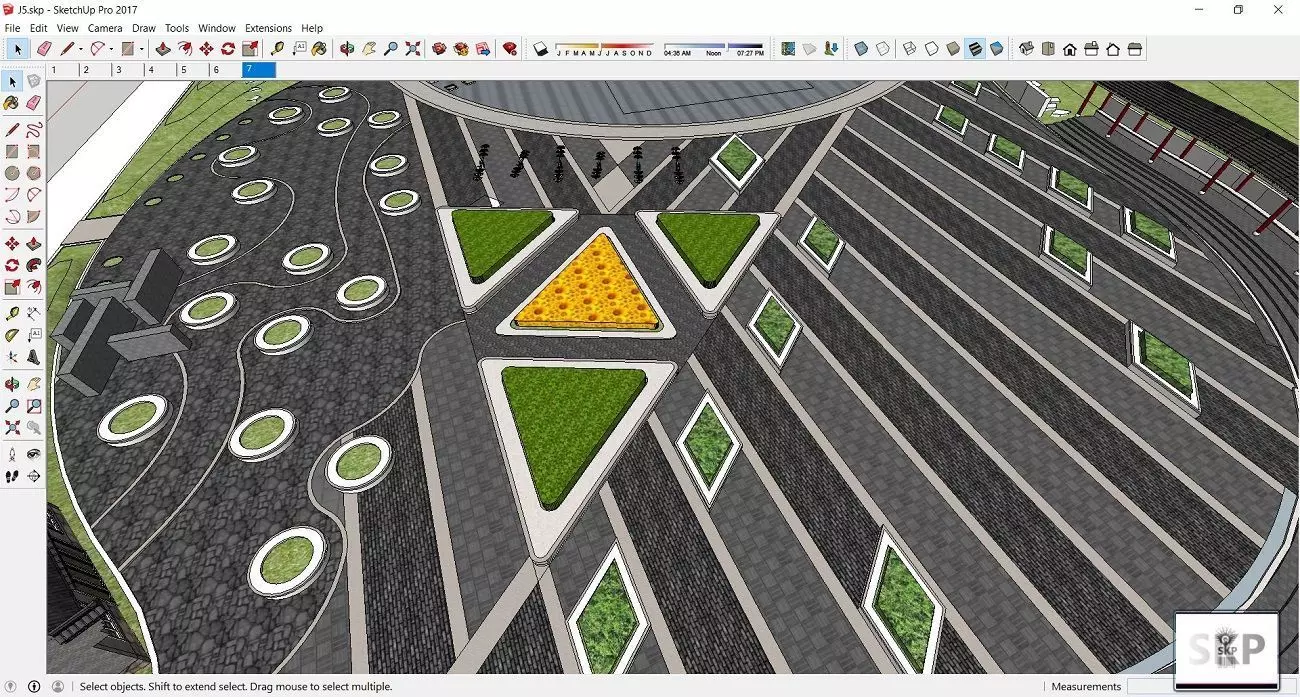The height and width of the screenshot is (697, 1300).
Task: Open the 3D Warehouse
Action: point(438,49)
